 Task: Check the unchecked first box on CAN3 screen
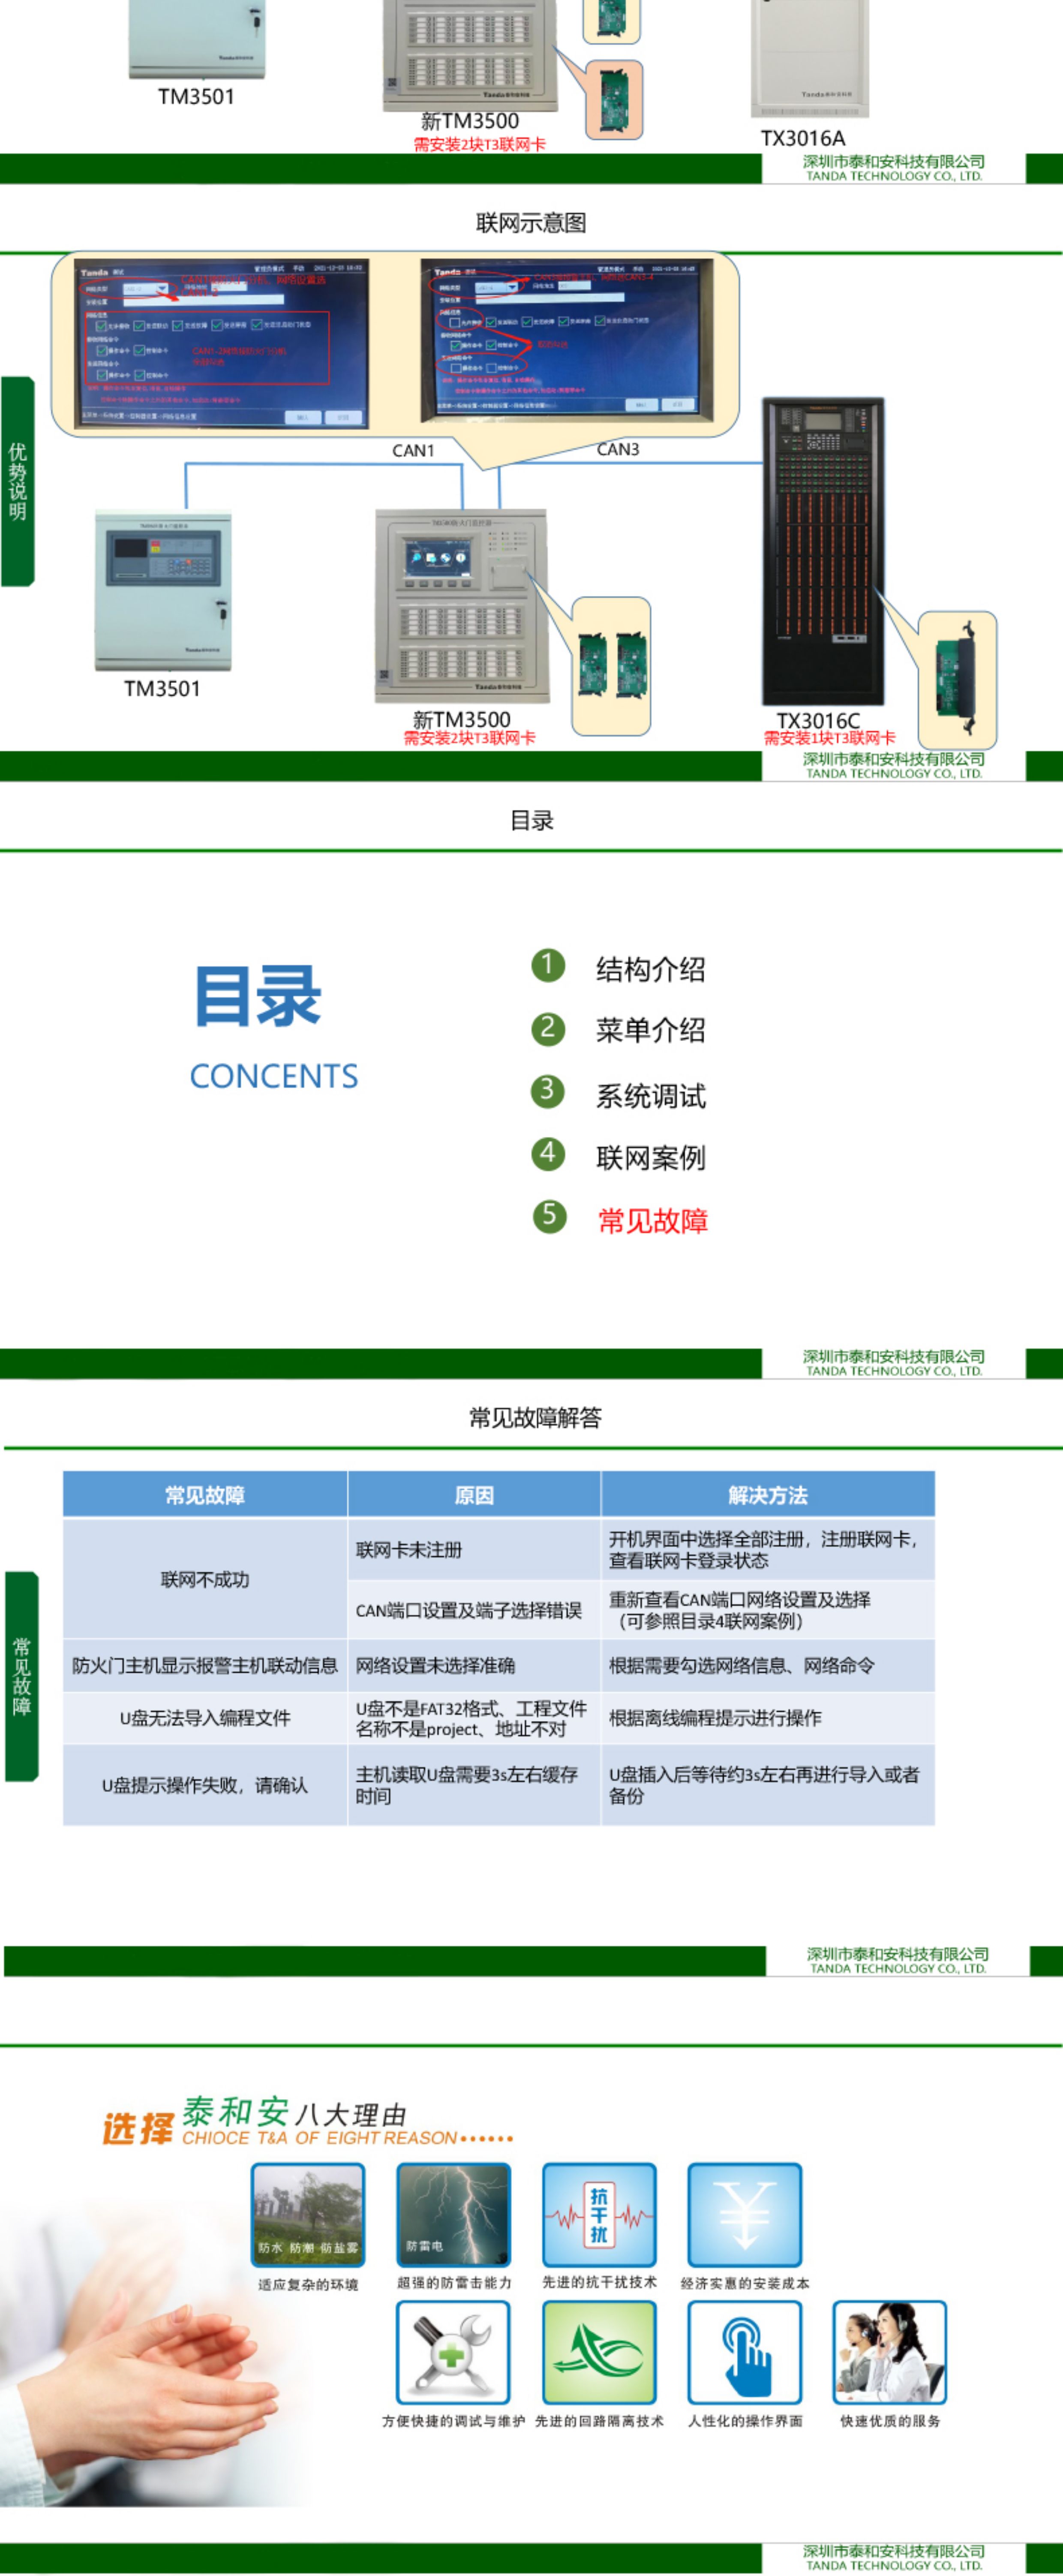pos(455,322)
